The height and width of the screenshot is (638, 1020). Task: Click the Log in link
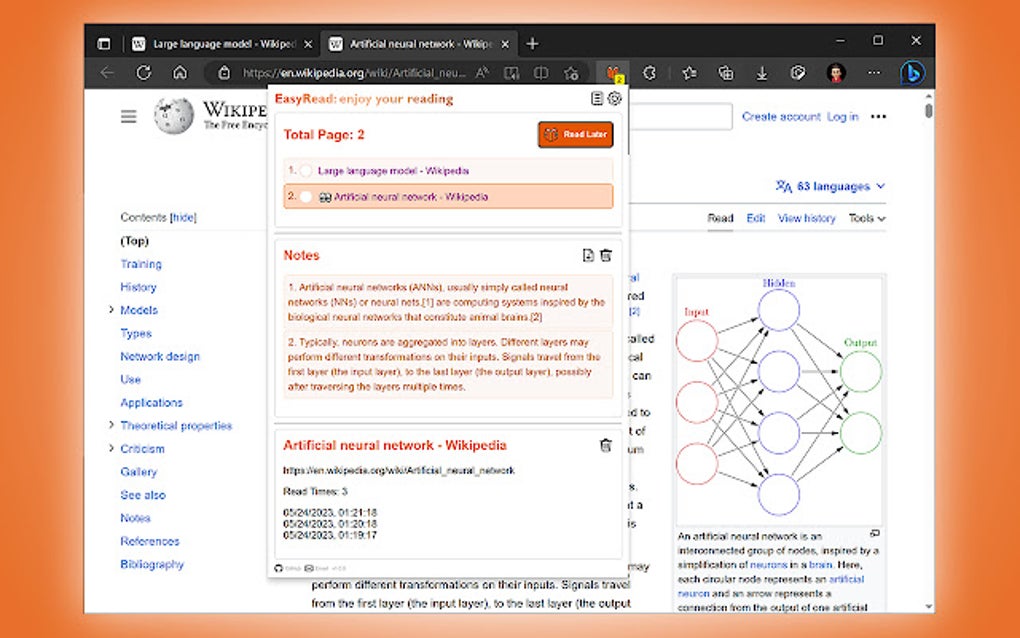842,116
